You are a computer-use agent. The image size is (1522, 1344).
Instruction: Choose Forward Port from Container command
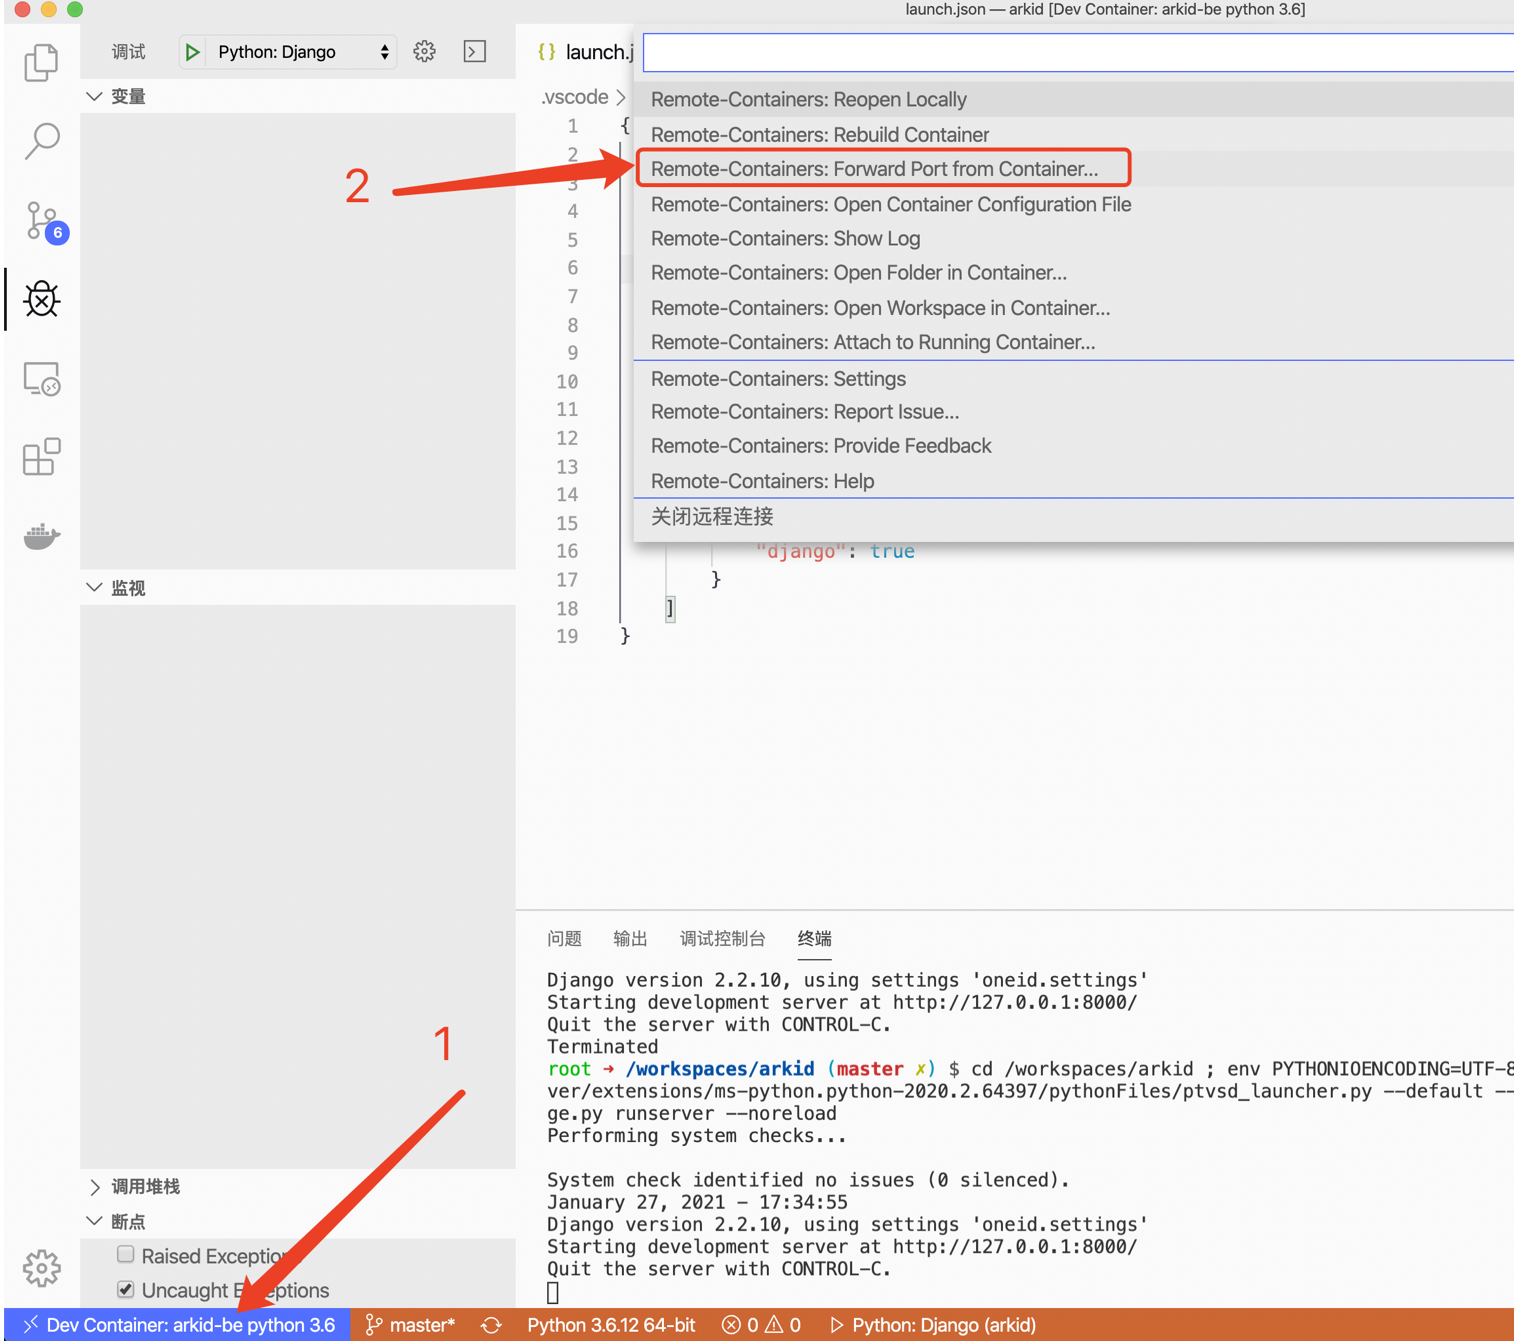point(1073,169)
